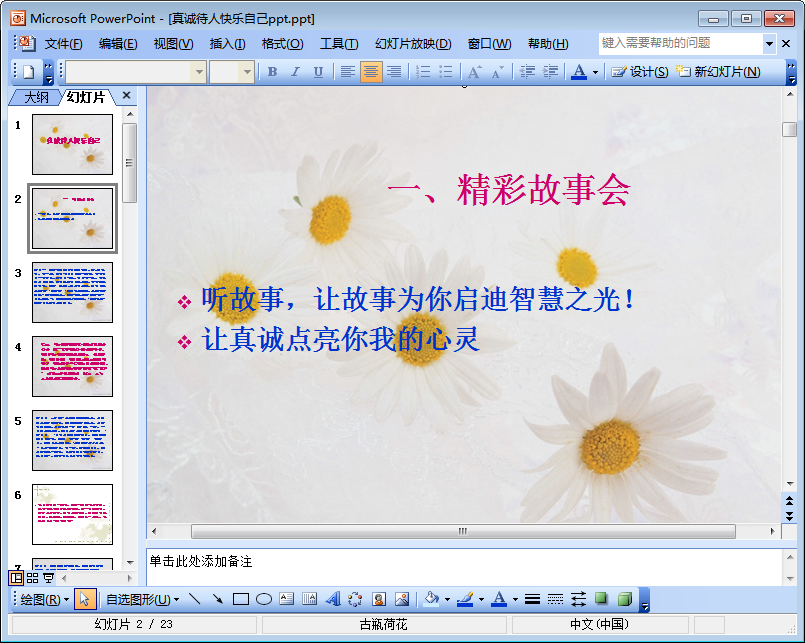Click Increase Font Size icon
Image resolution: width=805 pixels, height=643 pixels.
pyautogui.click(x=475, y=72)
